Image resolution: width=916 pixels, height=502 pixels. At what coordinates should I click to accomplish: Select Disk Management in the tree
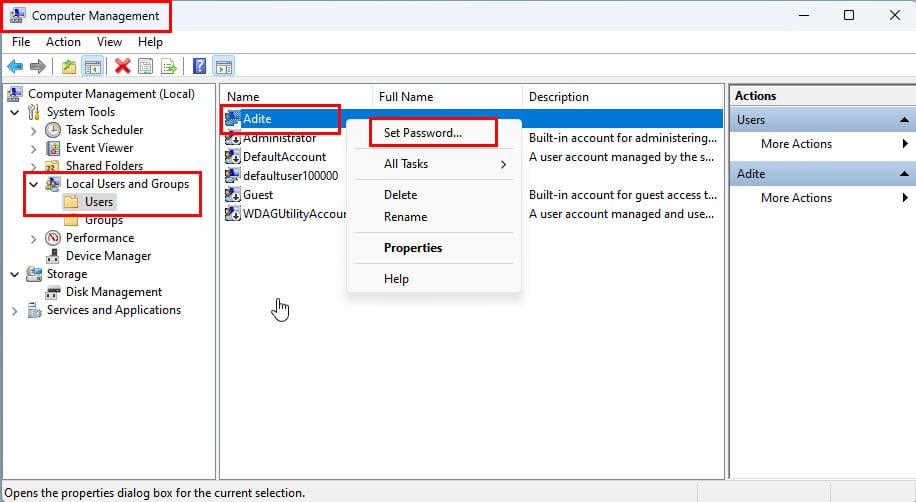tap(114, 292)
